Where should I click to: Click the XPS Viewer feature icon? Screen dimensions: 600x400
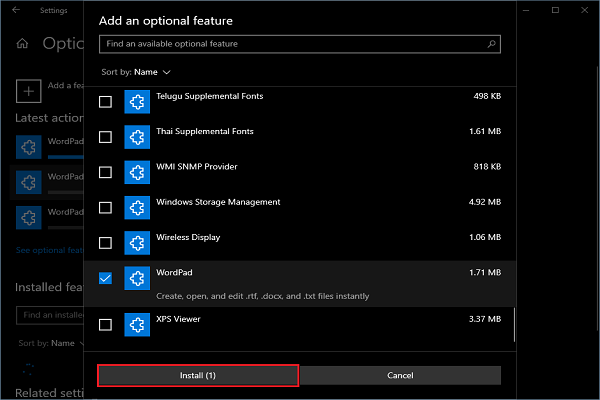[137, 325]
